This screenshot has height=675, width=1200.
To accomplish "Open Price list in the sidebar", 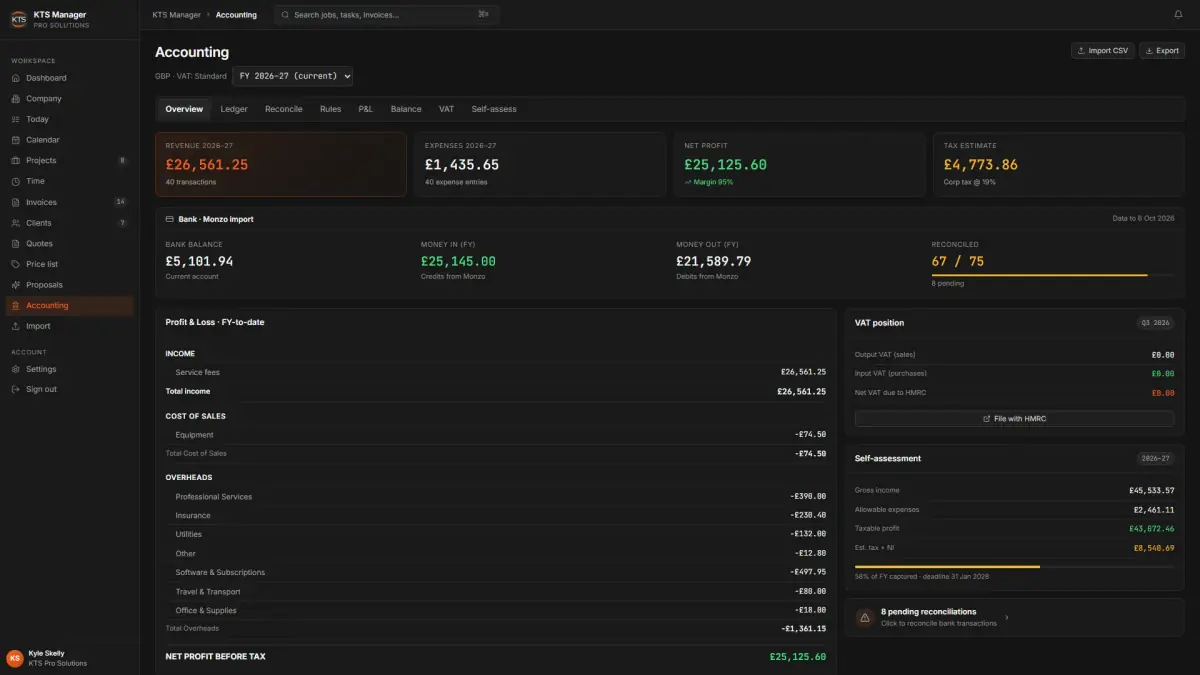I will point(69,264).
